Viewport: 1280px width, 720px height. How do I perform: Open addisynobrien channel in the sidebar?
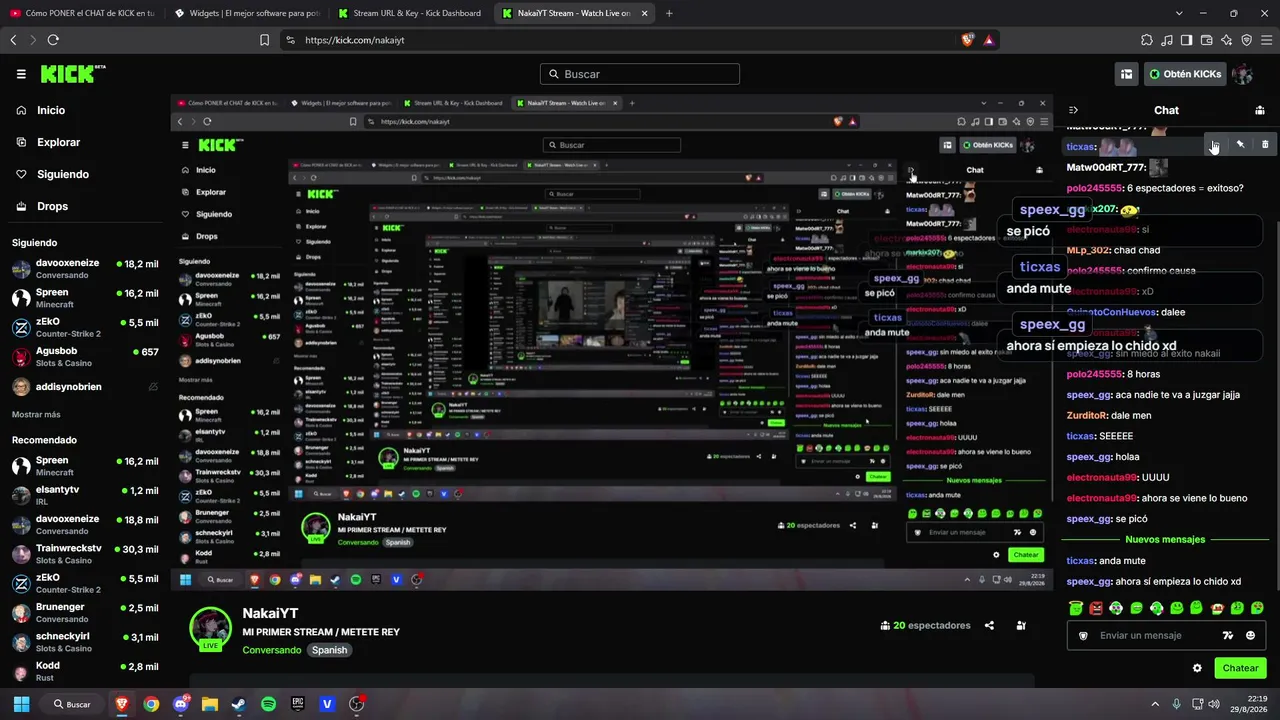coord(85,387)
